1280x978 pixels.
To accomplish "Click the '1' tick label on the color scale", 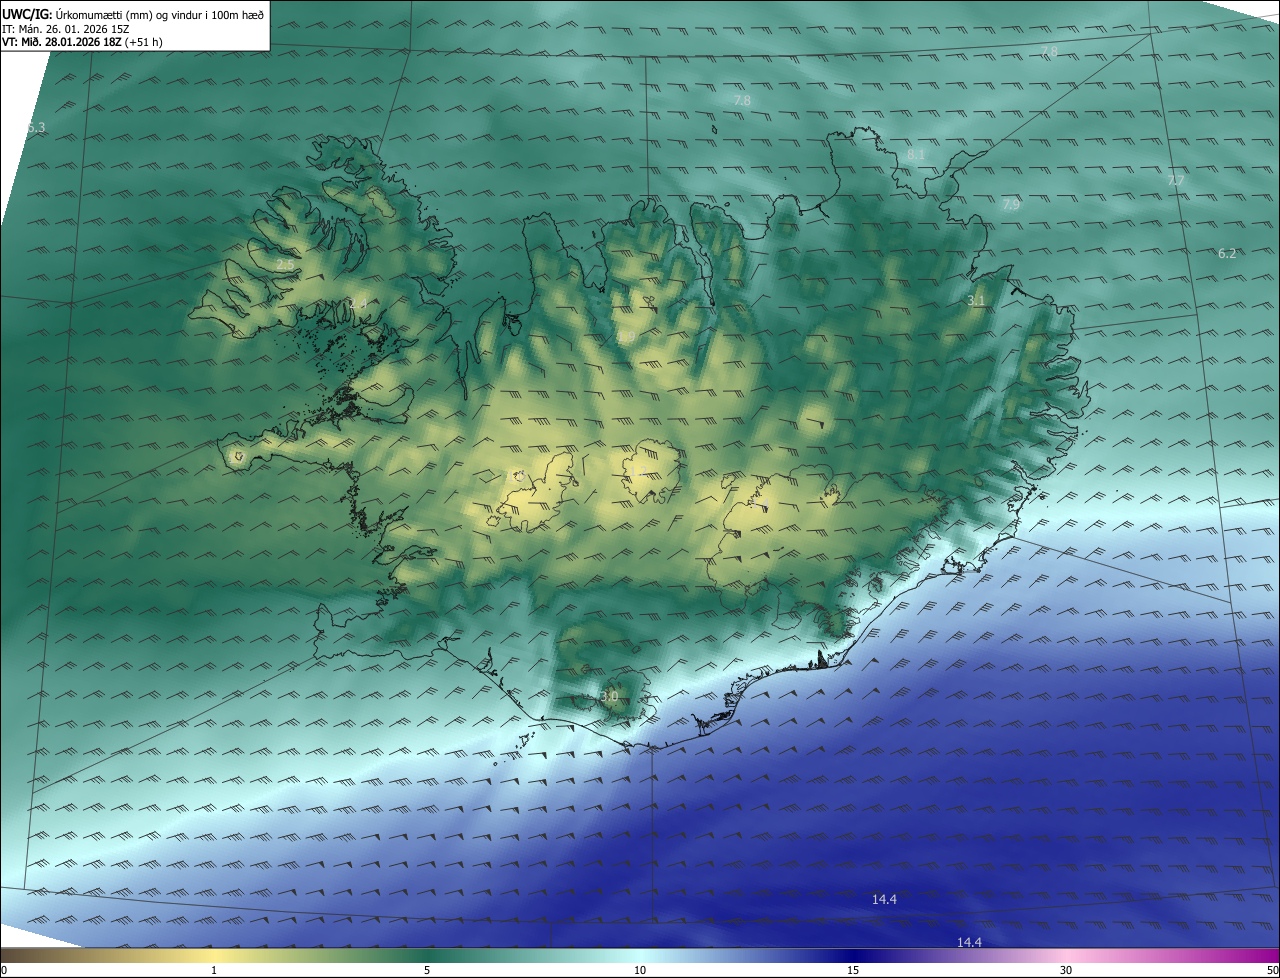I will click(214, 970).
